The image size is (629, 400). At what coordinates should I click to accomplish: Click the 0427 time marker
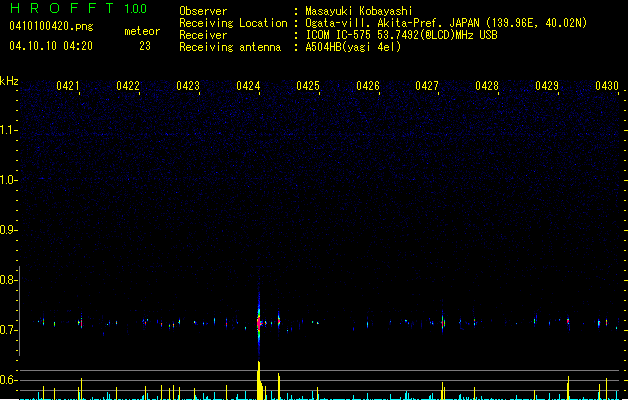tap(427, 86)
